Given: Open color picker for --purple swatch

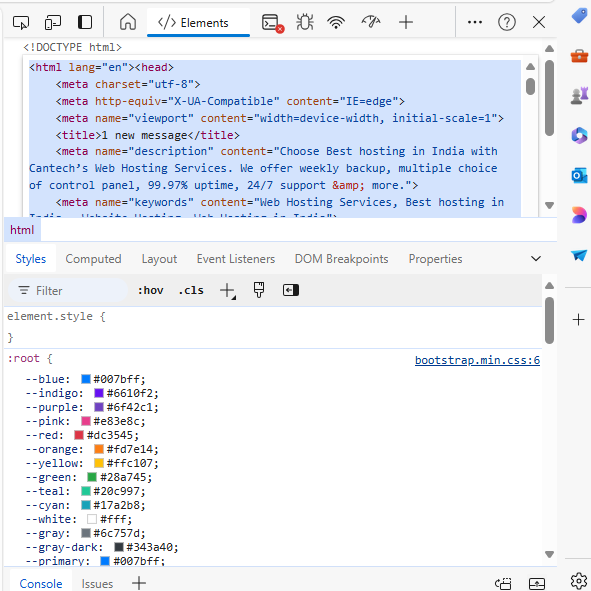Looking at the screenshot, I should click(99, 407).
